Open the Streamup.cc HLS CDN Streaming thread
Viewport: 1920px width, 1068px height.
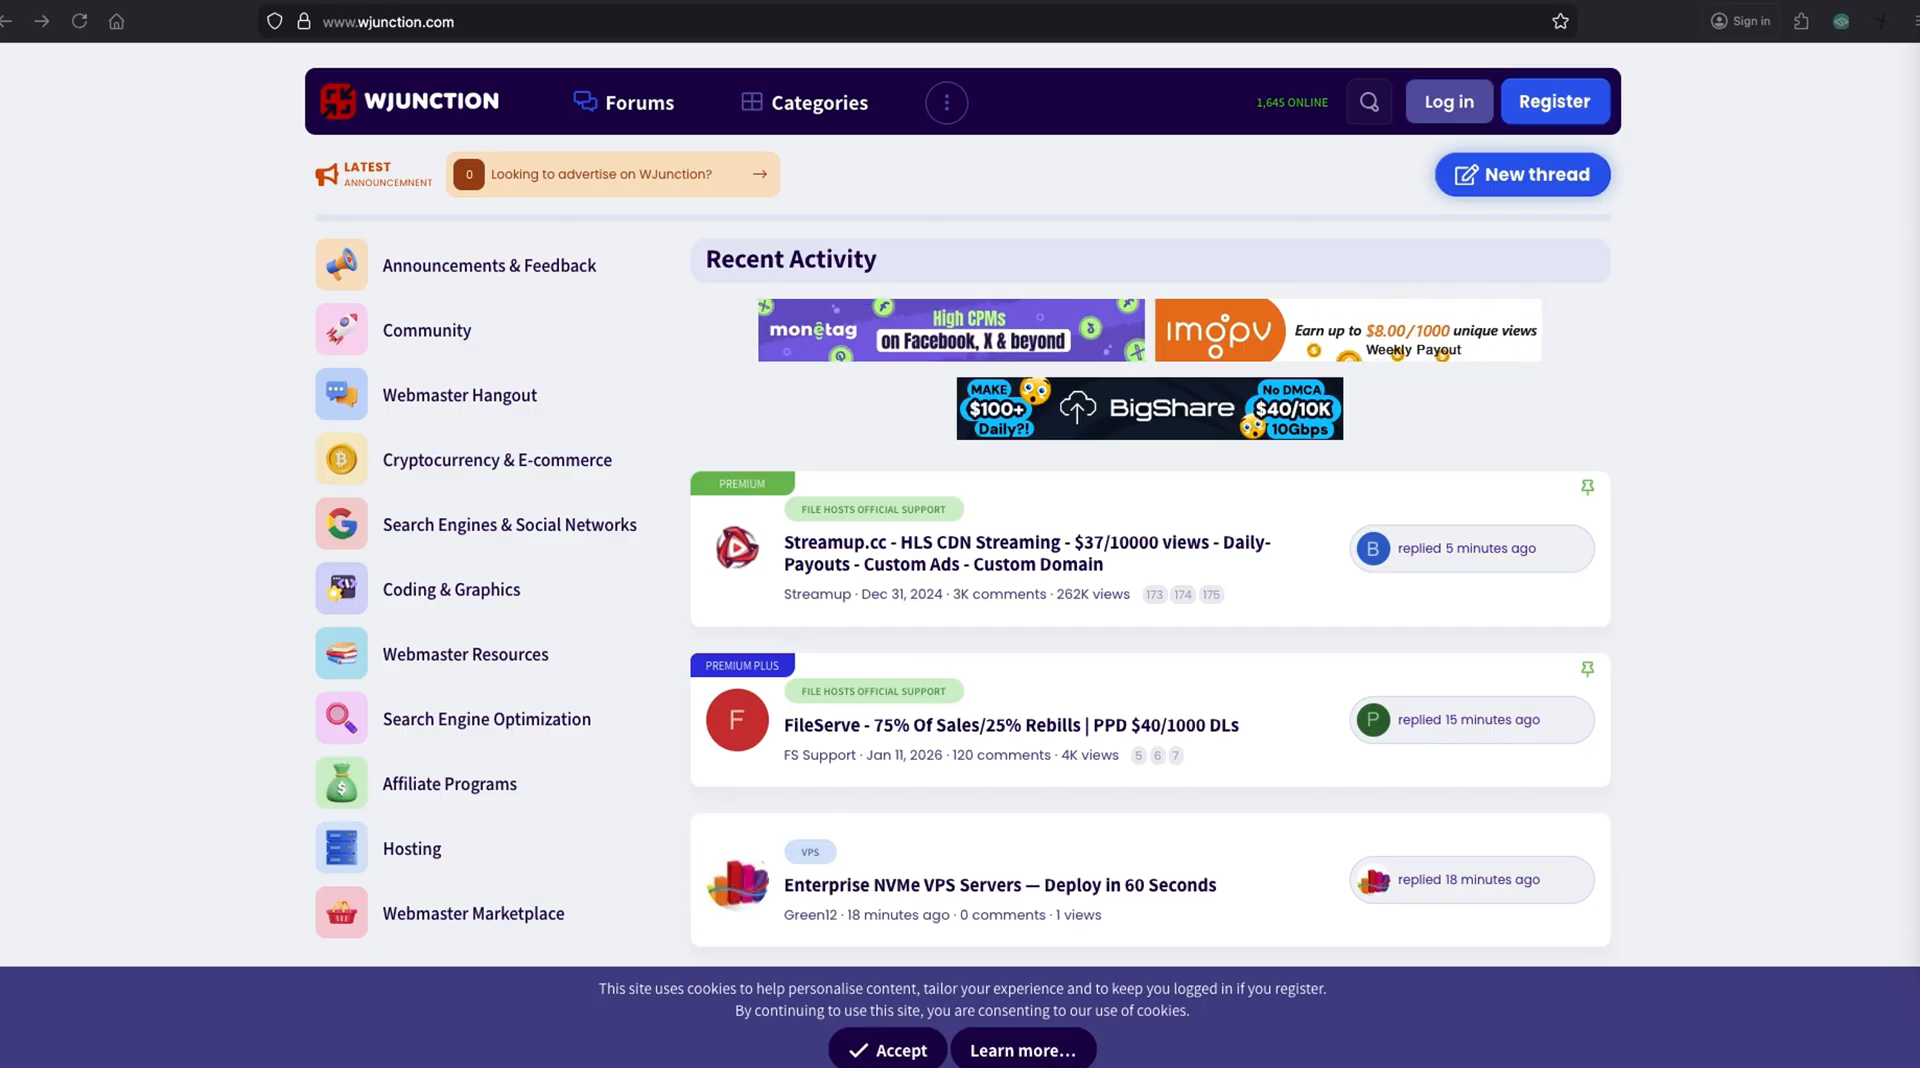(1027, 553)
